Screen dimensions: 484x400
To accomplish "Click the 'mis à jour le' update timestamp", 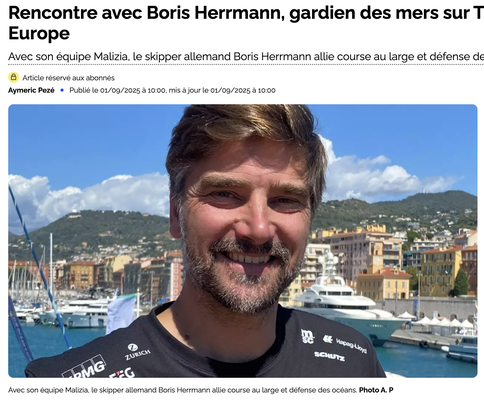I will click(222, 90).
